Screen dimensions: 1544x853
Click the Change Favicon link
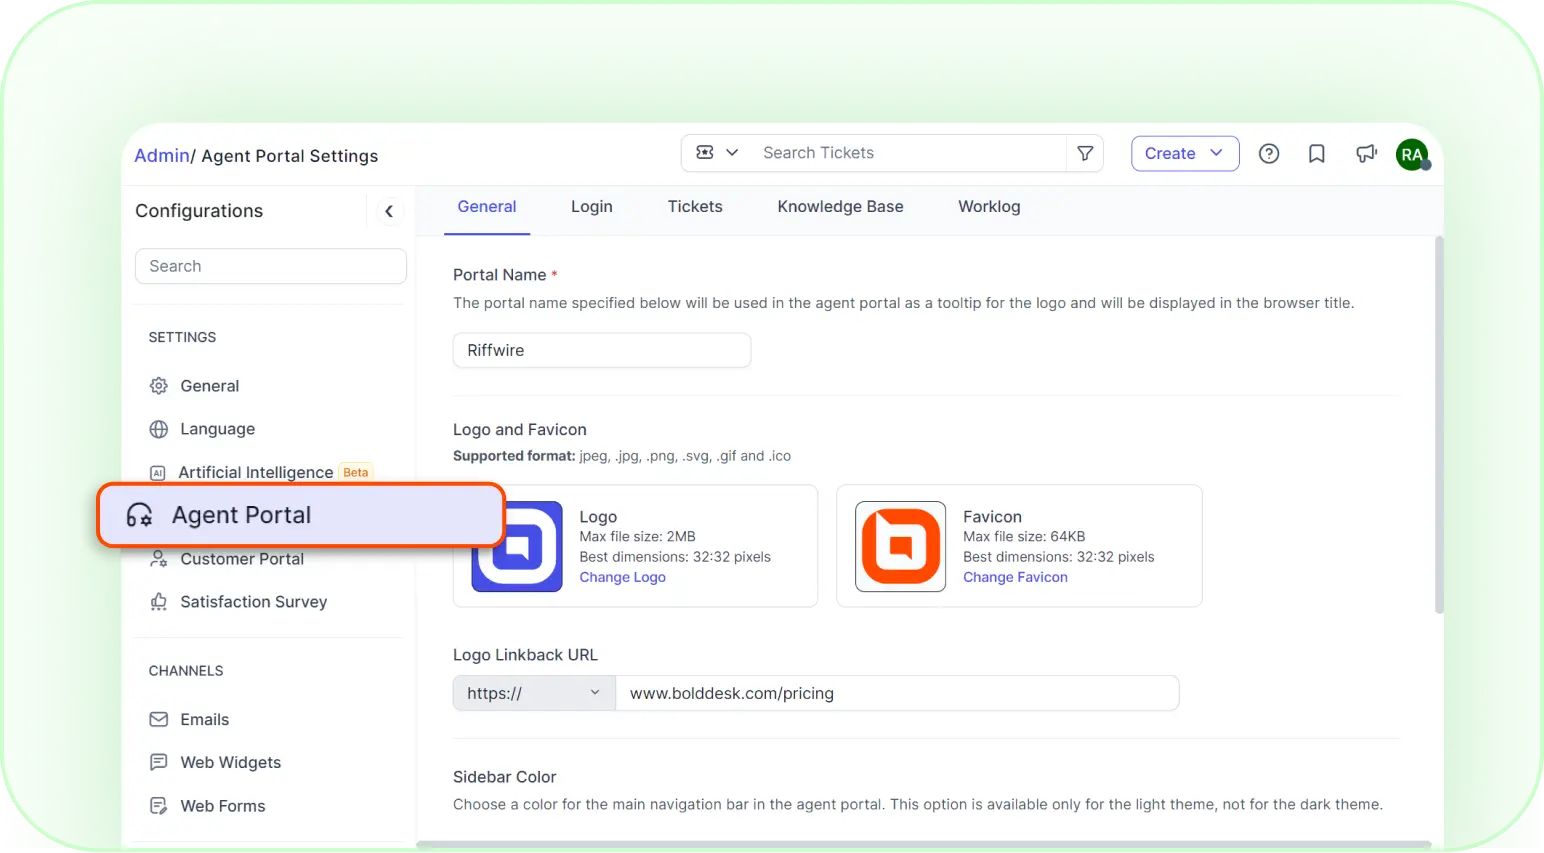click(1015, 578)
